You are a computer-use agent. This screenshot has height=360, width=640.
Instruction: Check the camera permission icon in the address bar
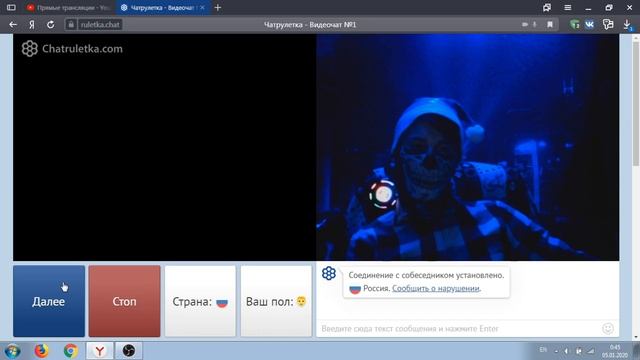[525, 24]
